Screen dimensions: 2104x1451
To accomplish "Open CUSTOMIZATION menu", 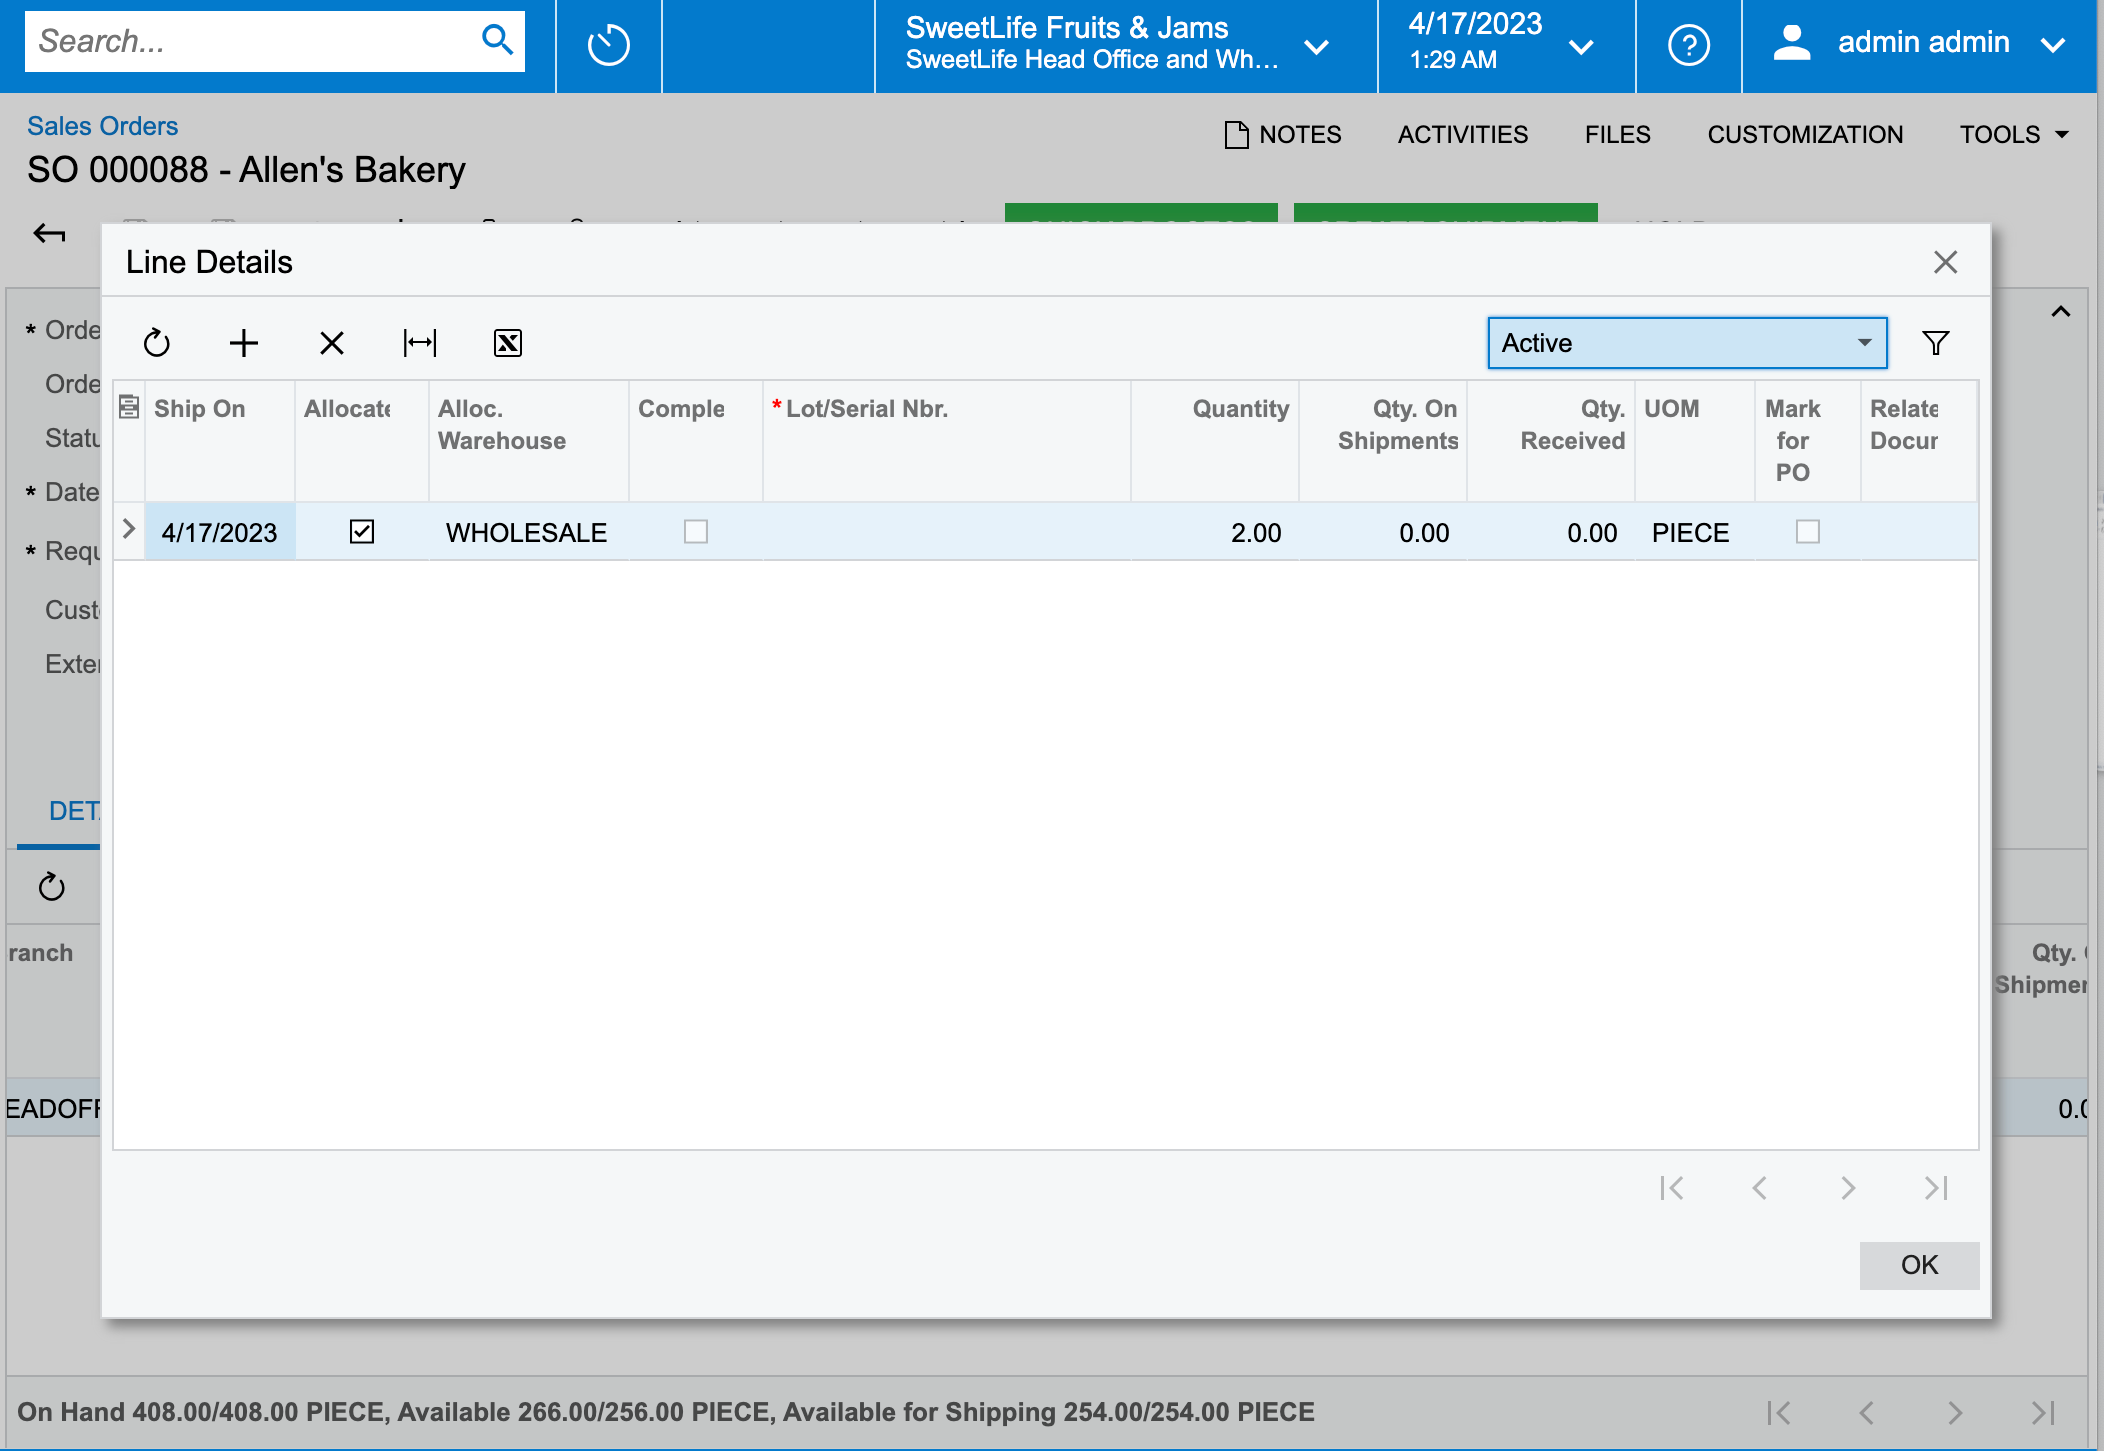I will click(1805, 135).
